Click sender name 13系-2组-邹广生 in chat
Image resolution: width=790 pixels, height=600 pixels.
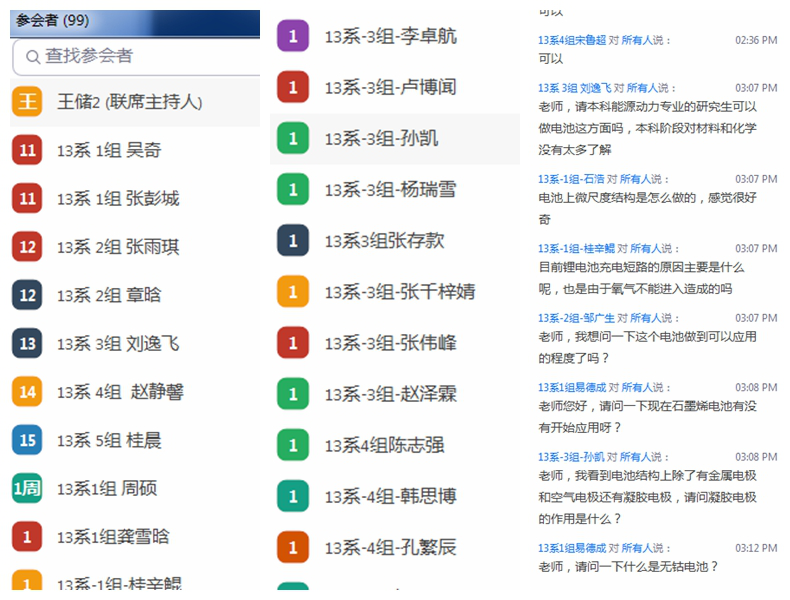point(576,318)
